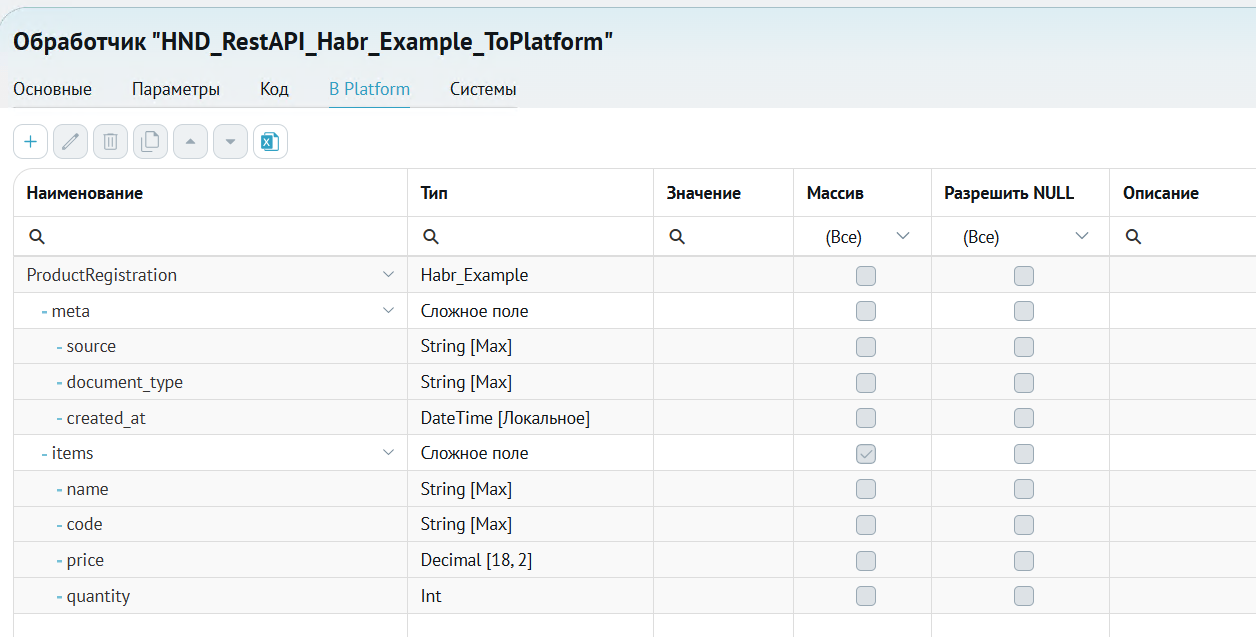Viewport: 1256px width, 637px height.
Task: Enable Разрешить NULL for meta row
Action: [x=1023, y=311]
